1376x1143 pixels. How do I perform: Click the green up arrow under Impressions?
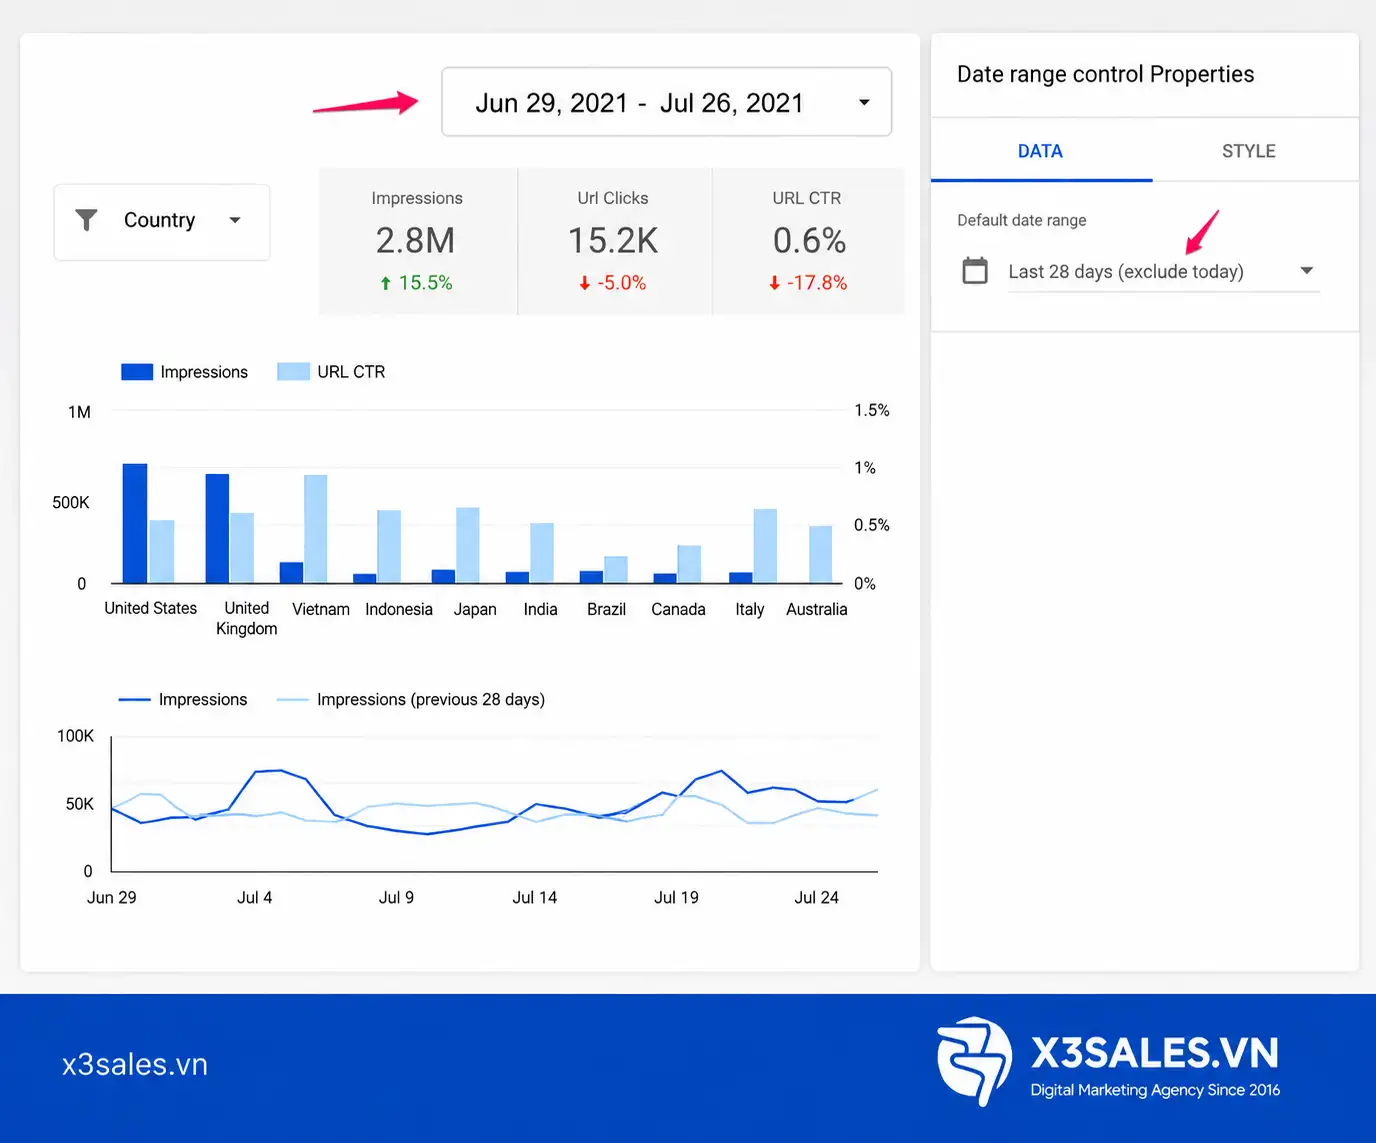pyautogui.click(x=385, y=284)
